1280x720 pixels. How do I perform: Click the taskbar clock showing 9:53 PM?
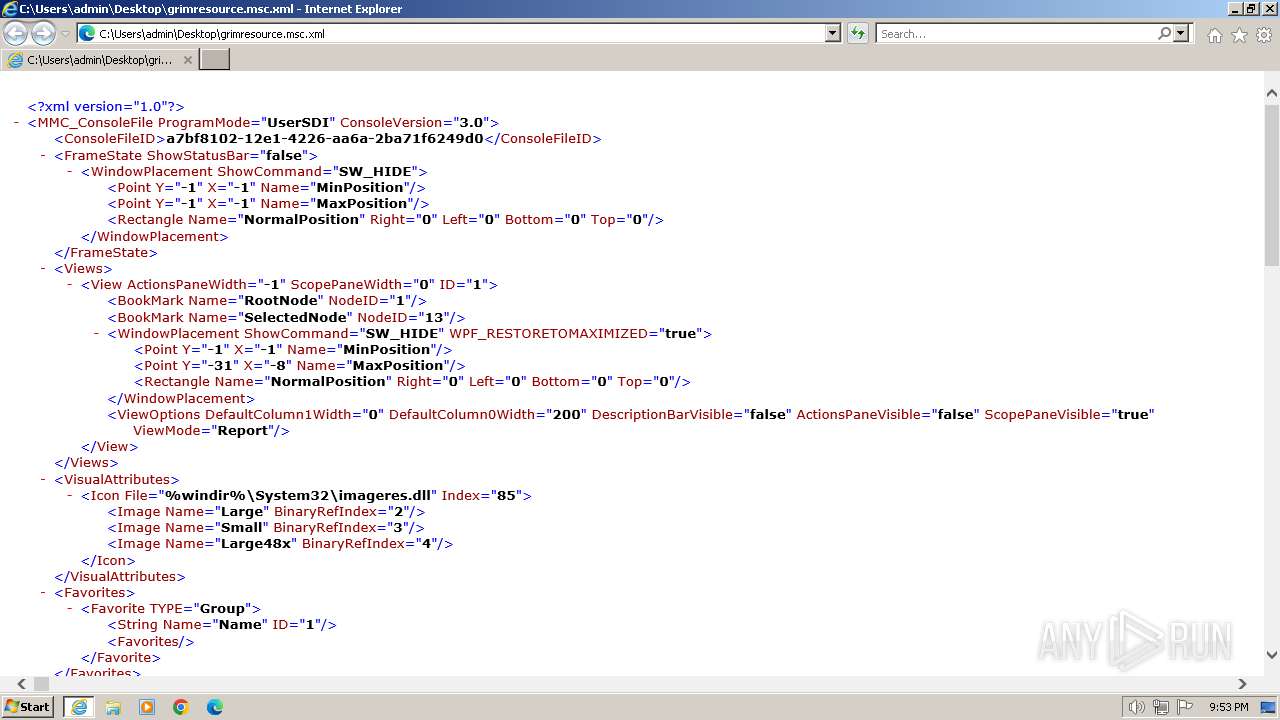click(x=1228, y=707)
